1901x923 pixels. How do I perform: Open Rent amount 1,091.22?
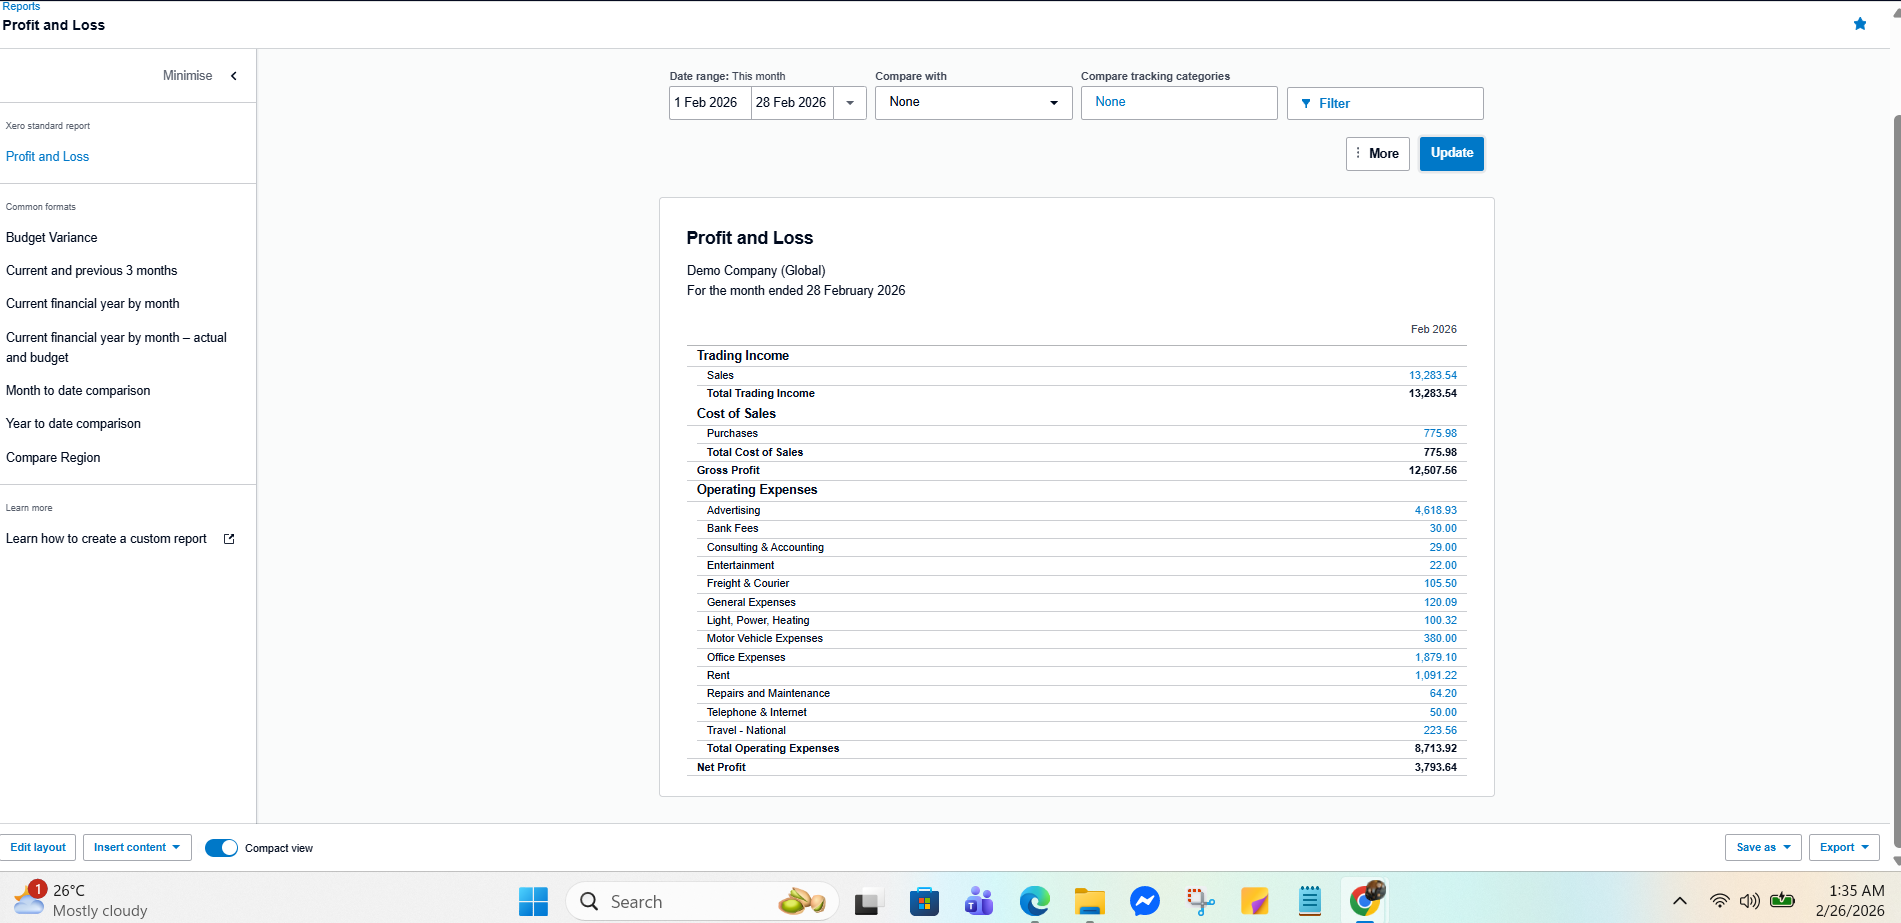1435,676
